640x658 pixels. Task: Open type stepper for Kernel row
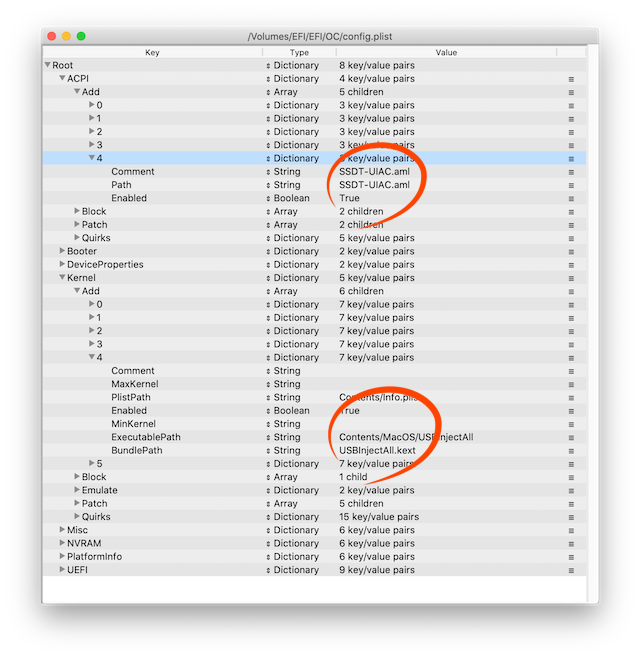pyautogui.click(x=268, y=278)
